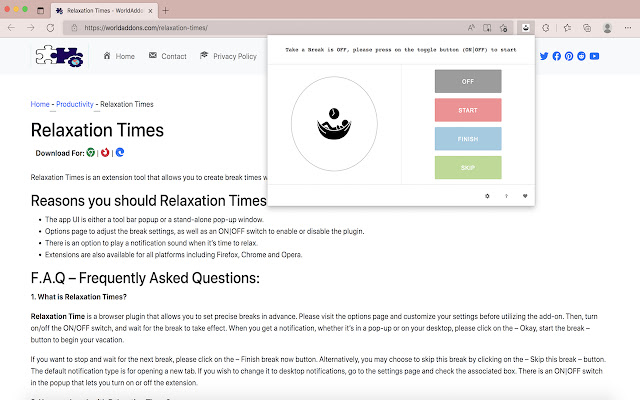Toggle the OFF switch in the popup

coord(468,81)
